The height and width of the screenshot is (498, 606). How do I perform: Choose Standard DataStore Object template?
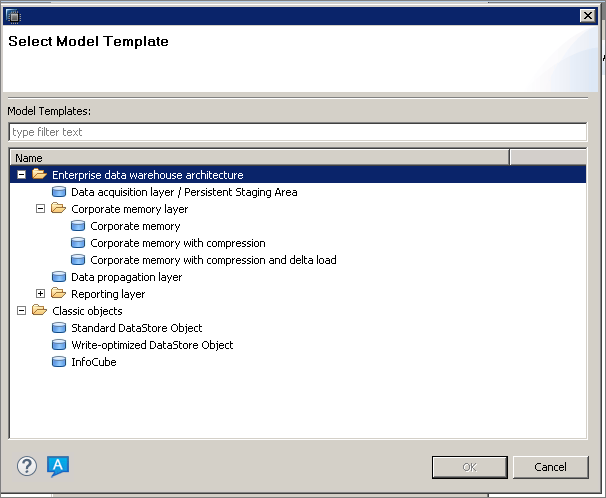tap(136, 328)
